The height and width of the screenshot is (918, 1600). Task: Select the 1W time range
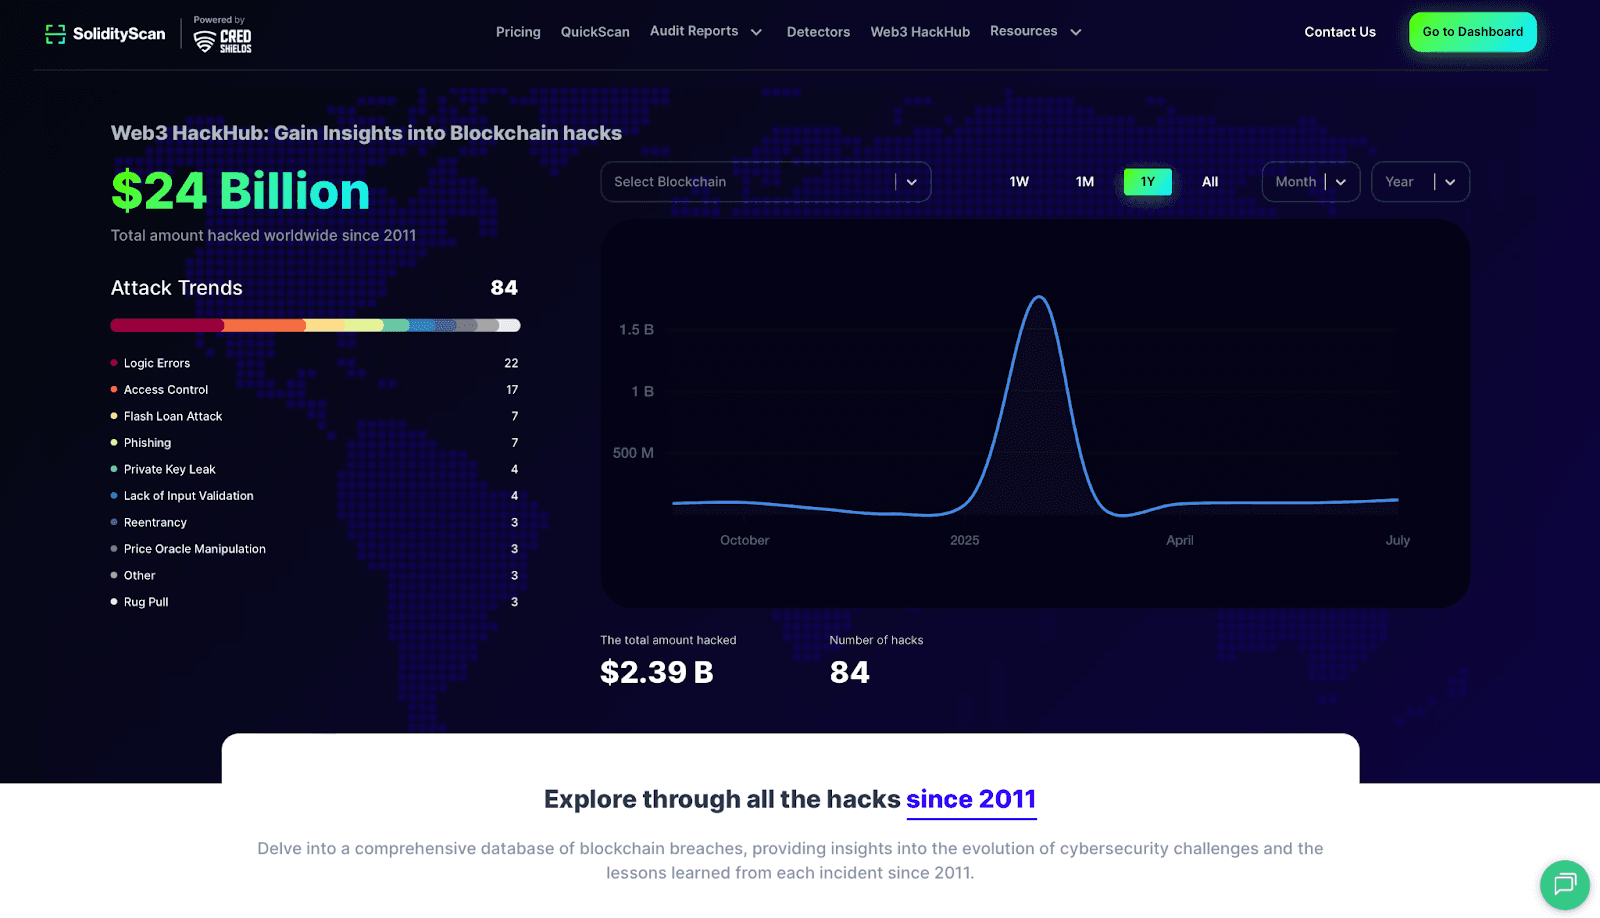1019,182
